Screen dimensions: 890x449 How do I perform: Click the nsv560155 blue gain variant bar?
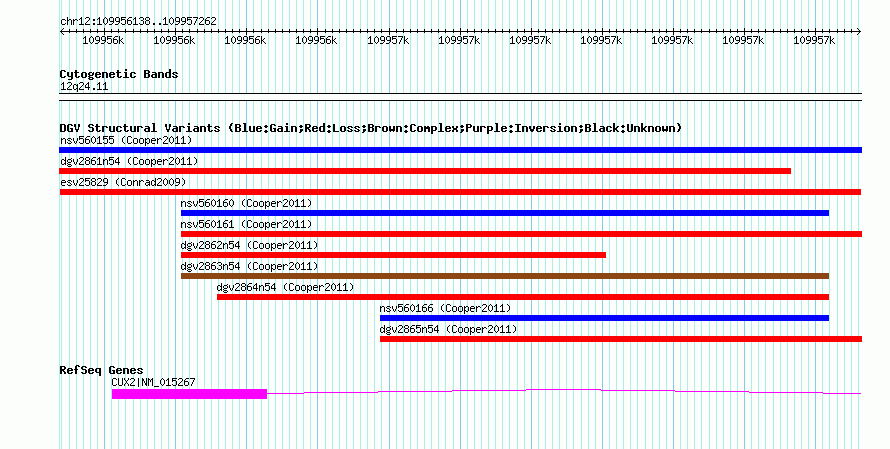(460, 150)
